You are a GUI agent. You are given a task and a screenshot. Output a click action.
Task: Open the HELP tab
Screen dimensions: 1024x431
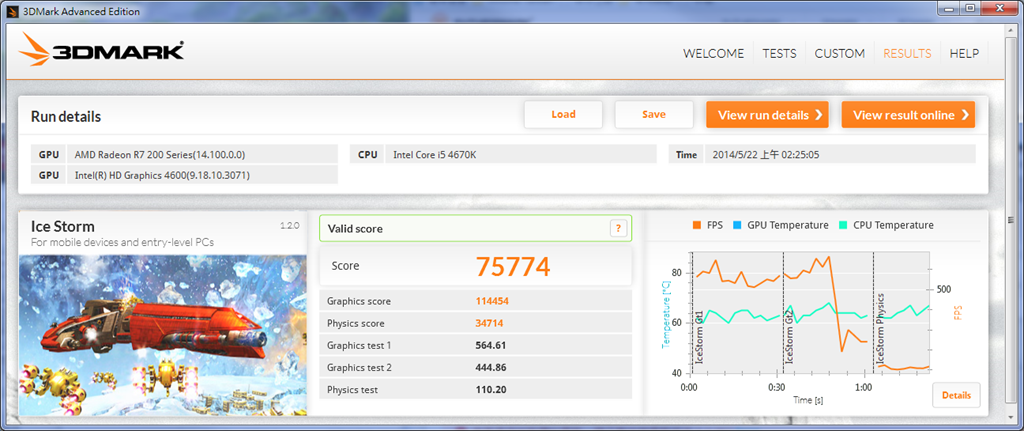pos(964,54)
